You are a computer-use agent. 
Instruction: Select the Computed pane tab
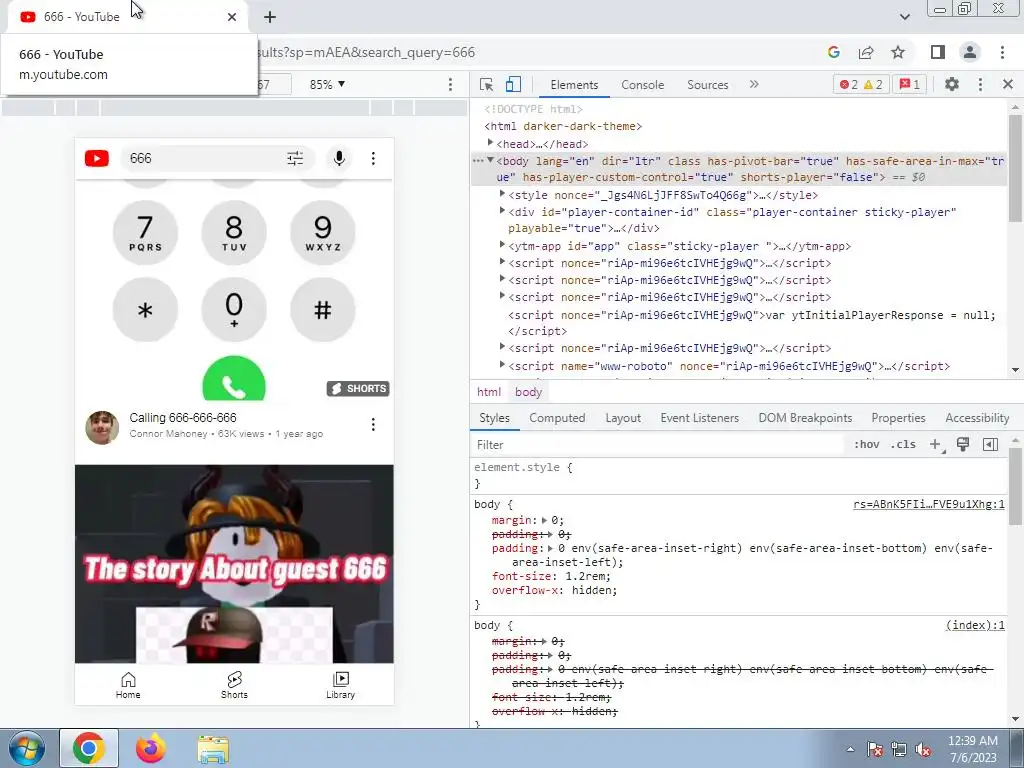point(557,418)
